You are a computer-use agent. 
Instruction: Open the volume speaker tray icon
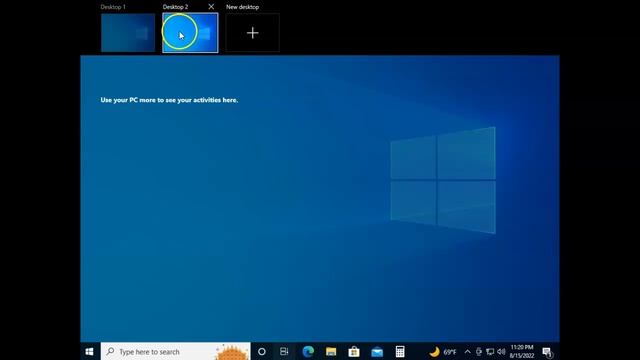501,351
